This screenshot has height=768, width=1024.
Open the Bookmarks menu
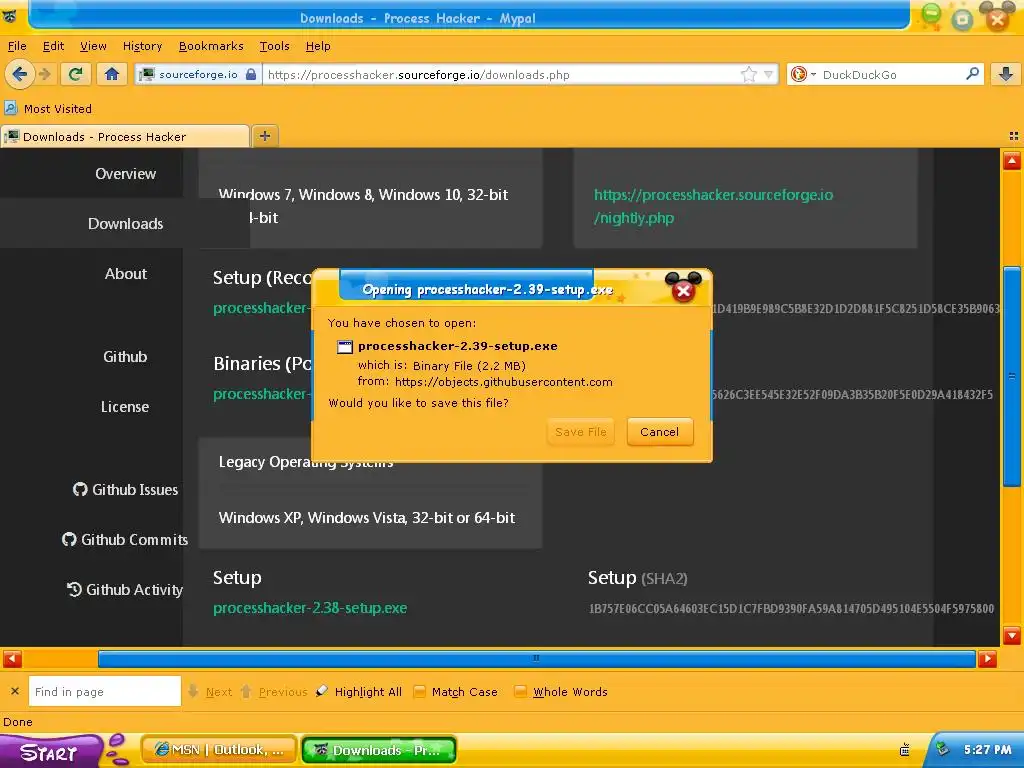tap(211, 46)
